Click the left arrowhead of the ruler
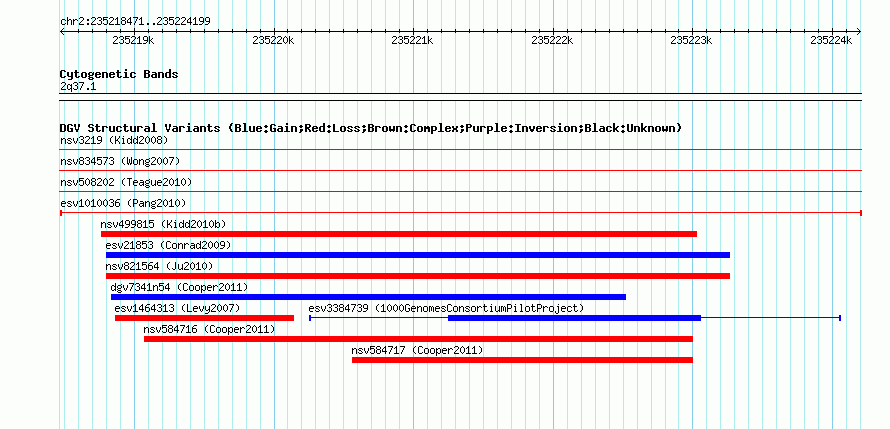 click(62, 32)
